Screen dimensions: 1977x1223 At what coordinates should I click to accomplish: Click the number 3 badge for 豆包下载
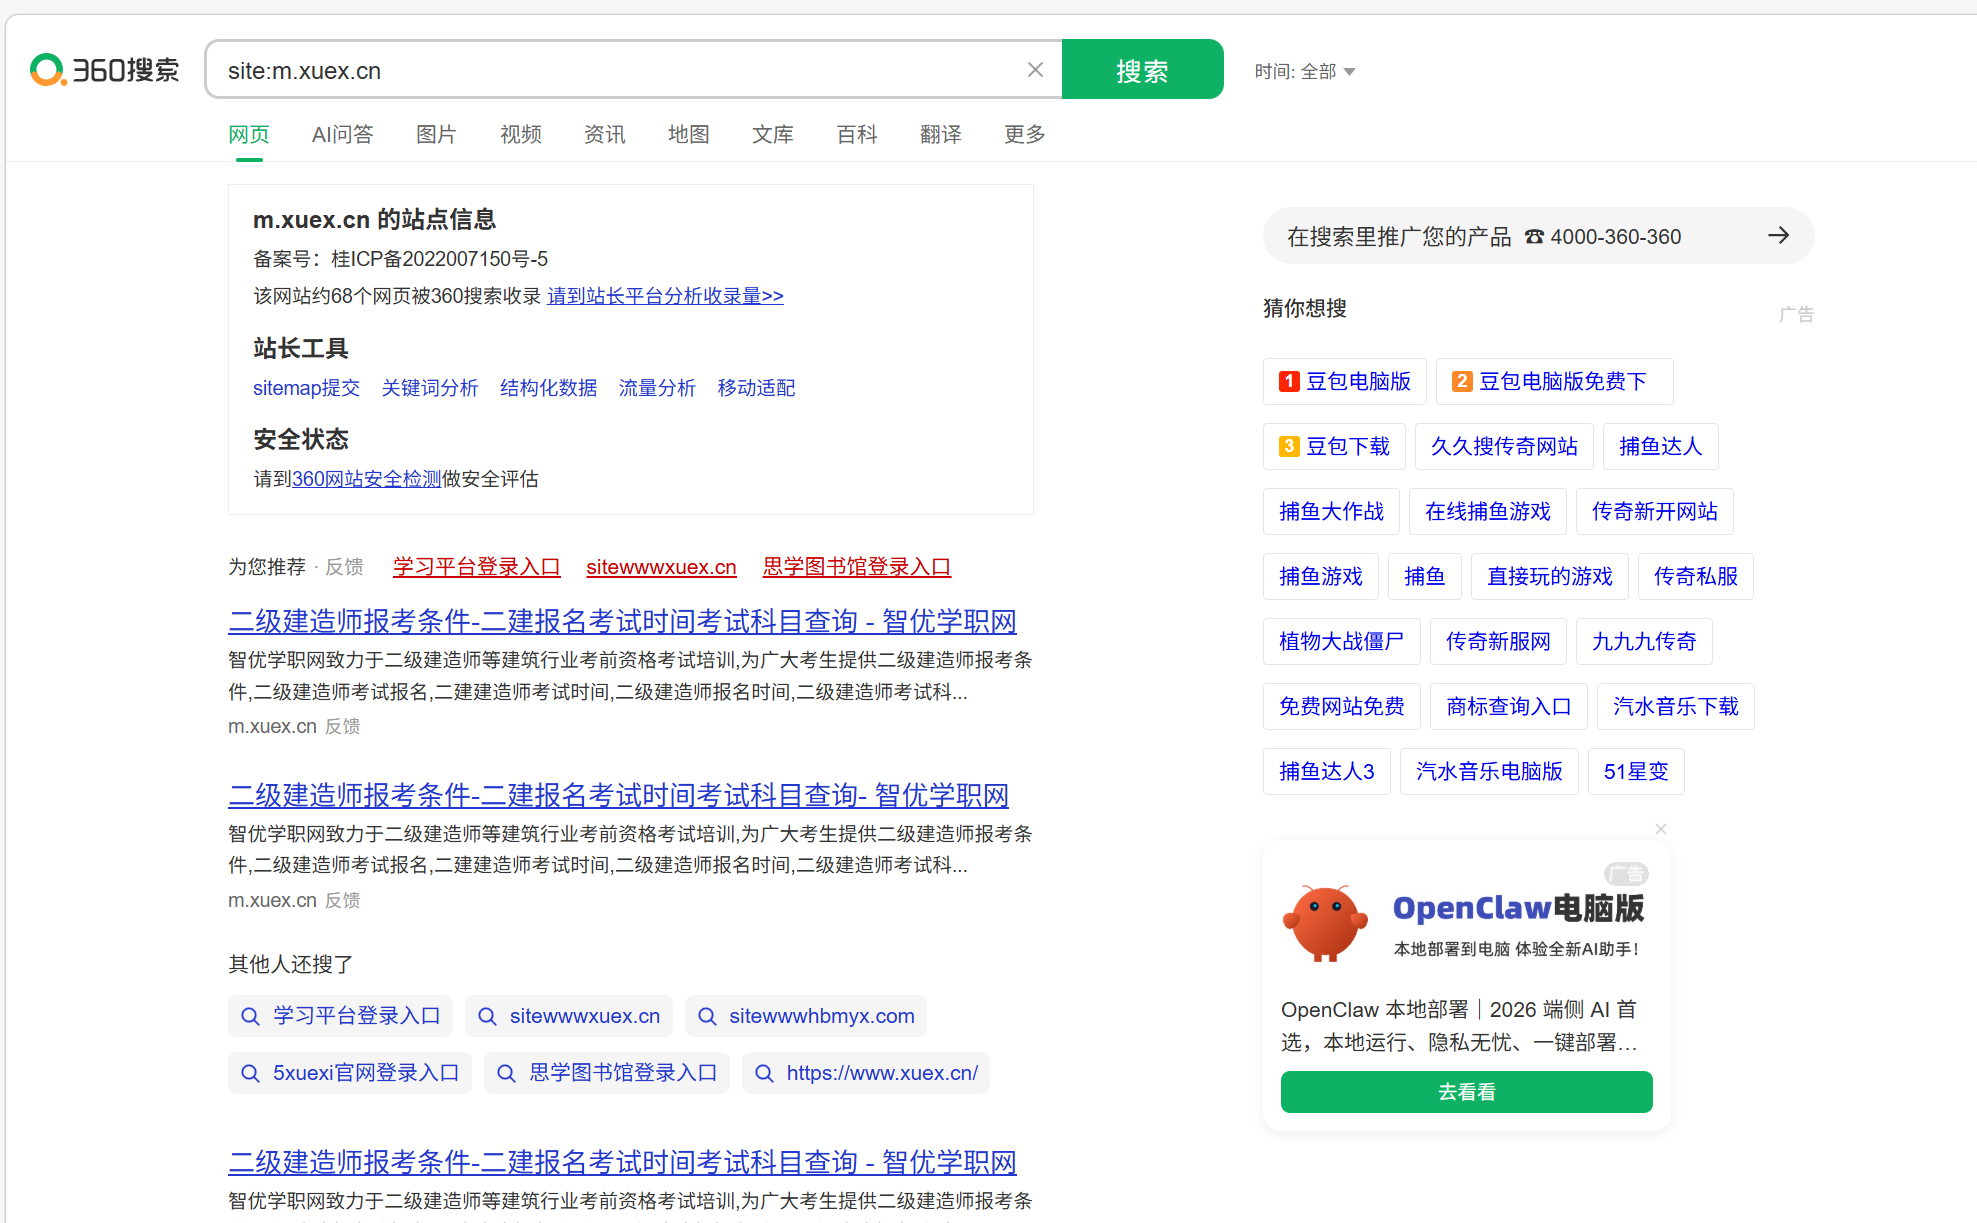[x=1290, y=447]
